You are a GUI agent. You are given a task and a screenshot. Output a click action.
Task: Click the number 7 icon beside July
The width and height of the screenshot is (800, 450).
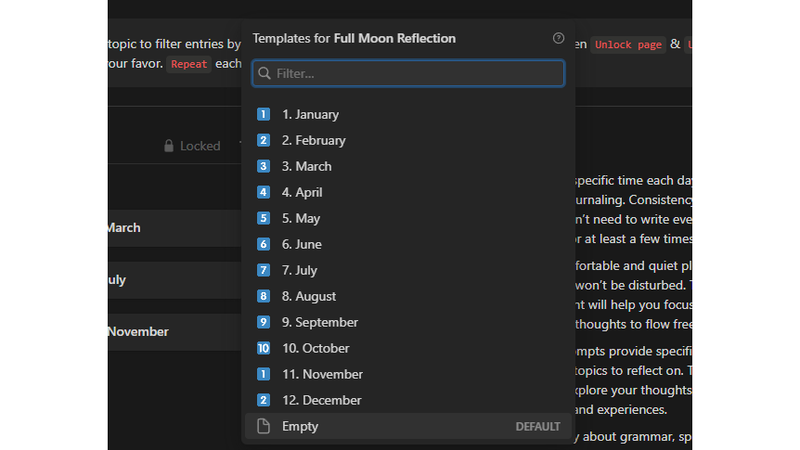click(263, 270)
